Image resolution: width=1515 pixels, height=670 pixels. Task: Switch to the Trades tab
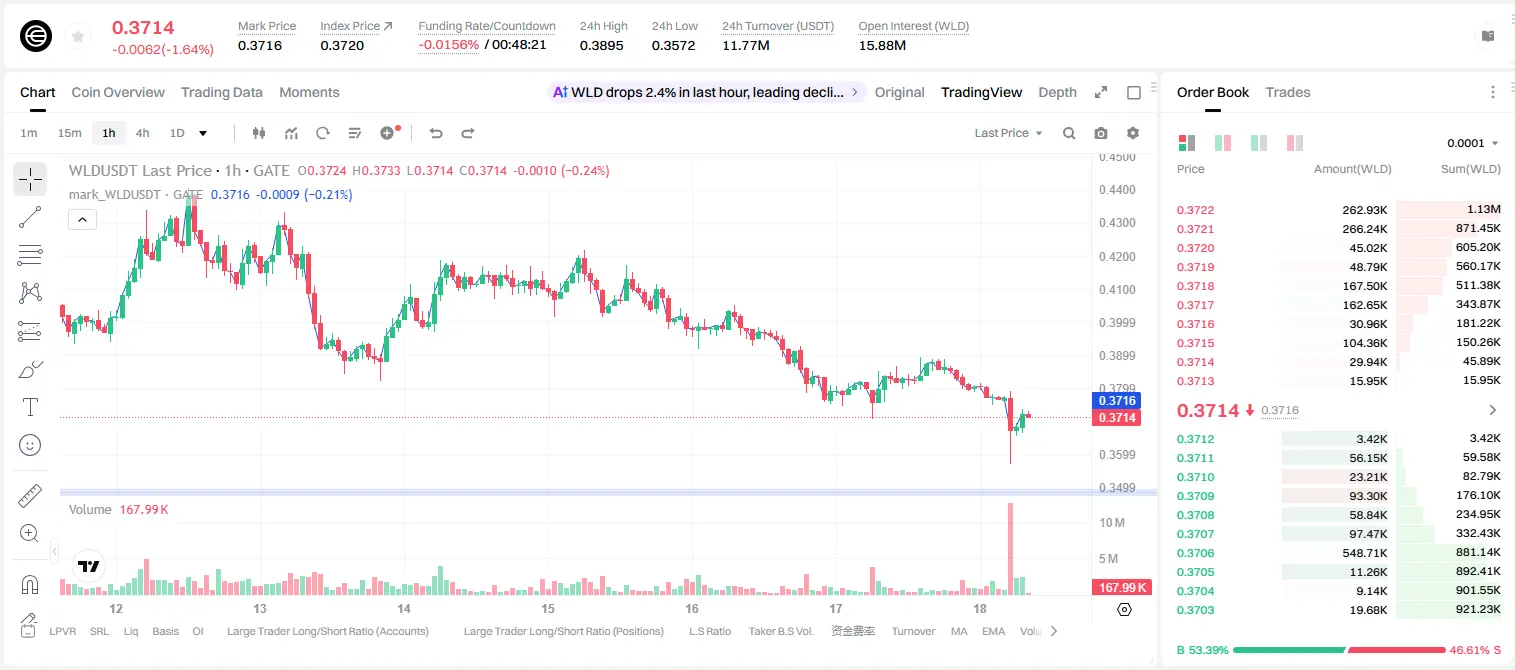pyautogui.click(x=1287, y=92)
